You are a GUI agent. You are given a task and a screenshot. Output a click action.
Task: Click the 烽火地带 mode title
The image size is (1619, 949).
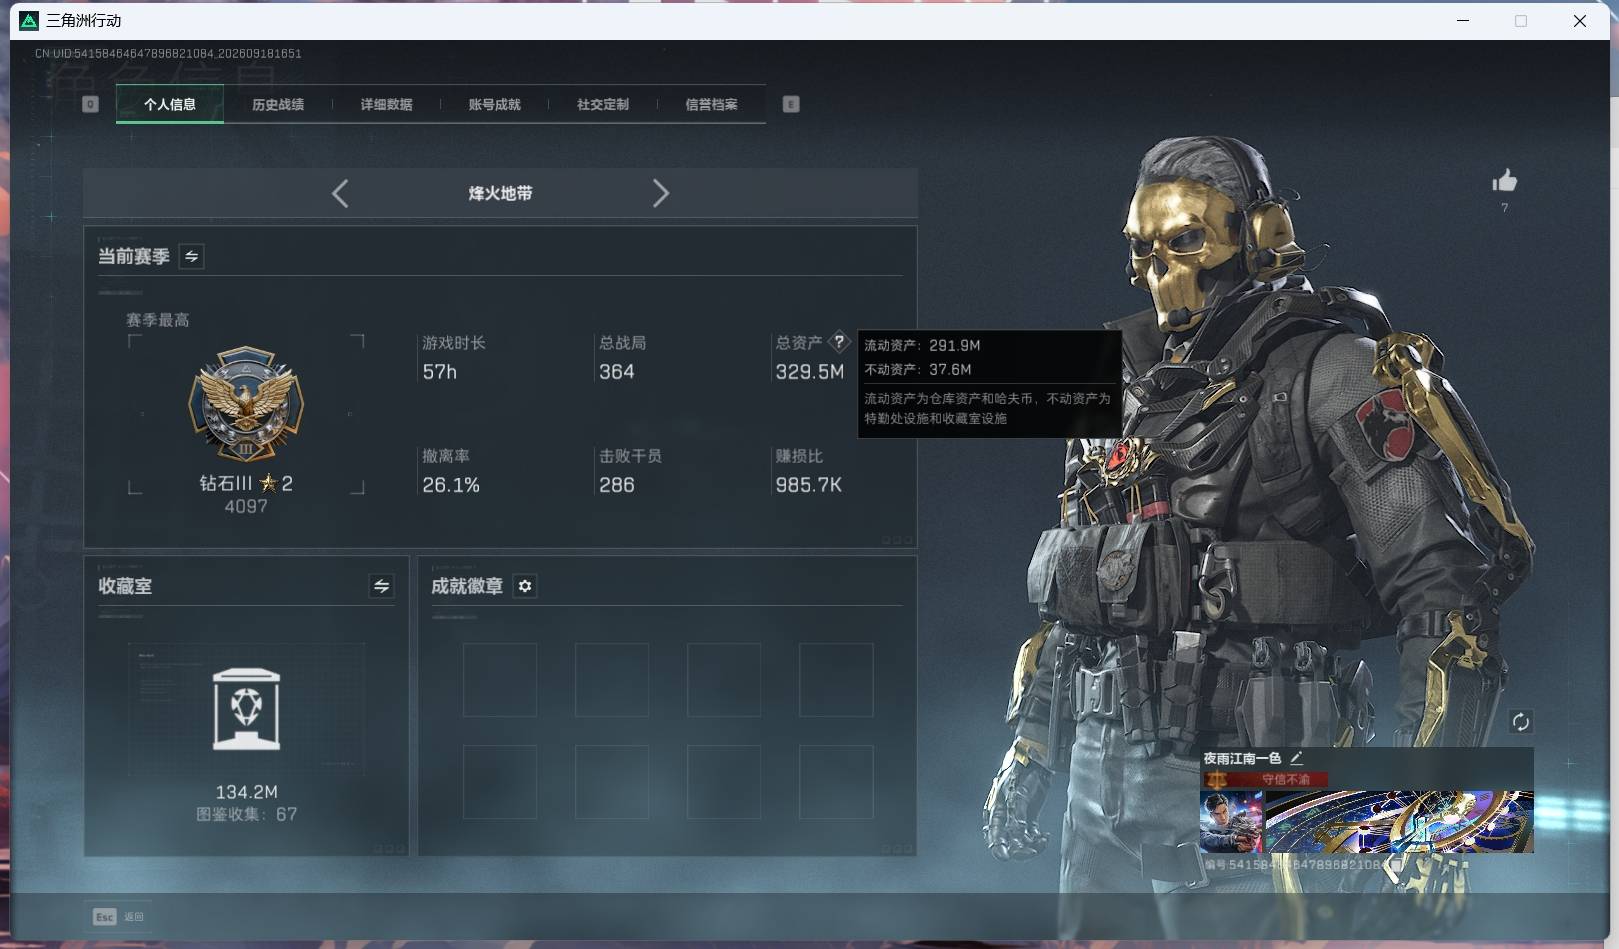(500, 193)
